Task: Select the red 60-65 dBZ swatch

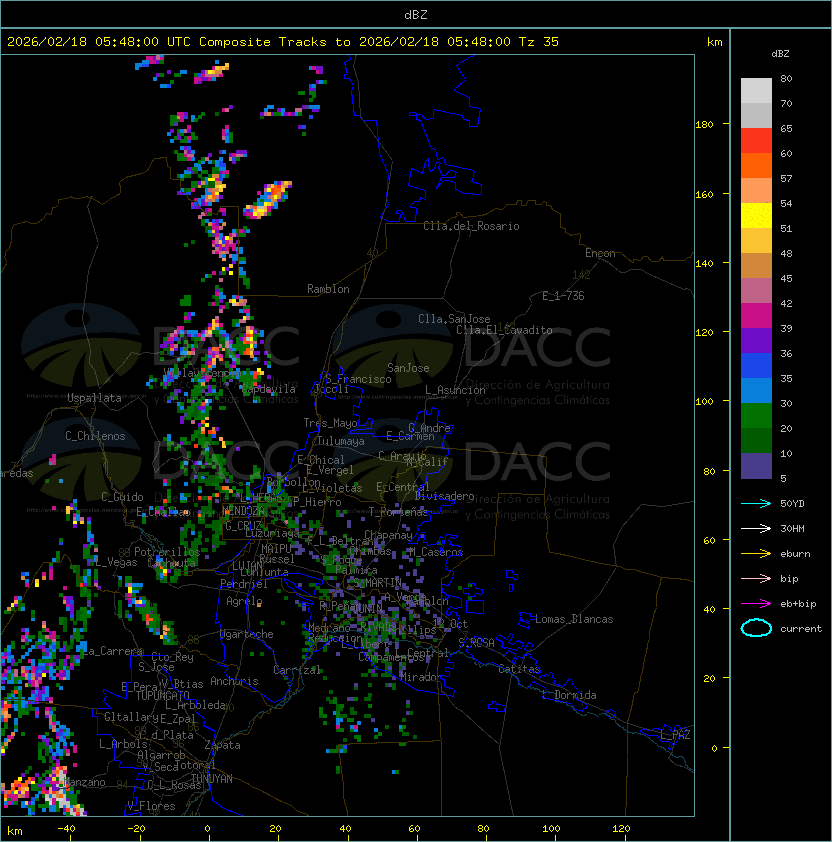Action: pos(756,141)
